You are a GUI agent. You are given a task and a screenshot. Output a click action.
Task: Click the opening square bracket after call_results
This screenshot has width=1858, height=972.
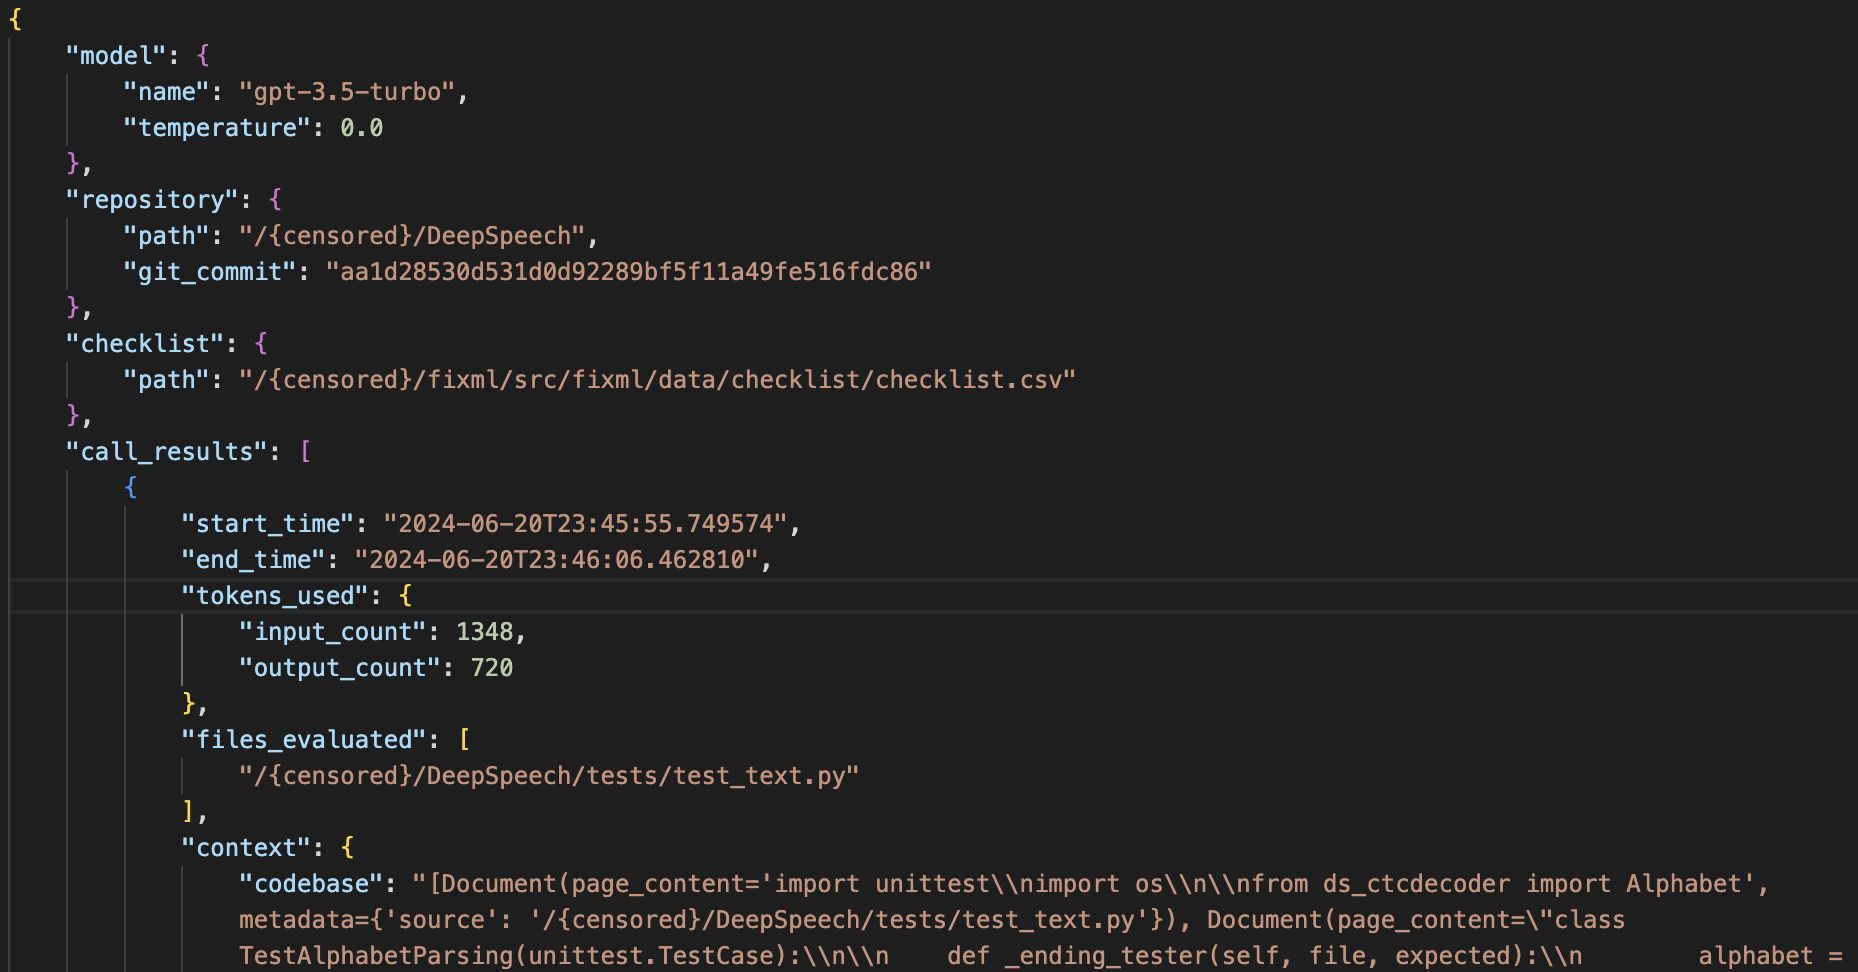[x=305, y=452]
